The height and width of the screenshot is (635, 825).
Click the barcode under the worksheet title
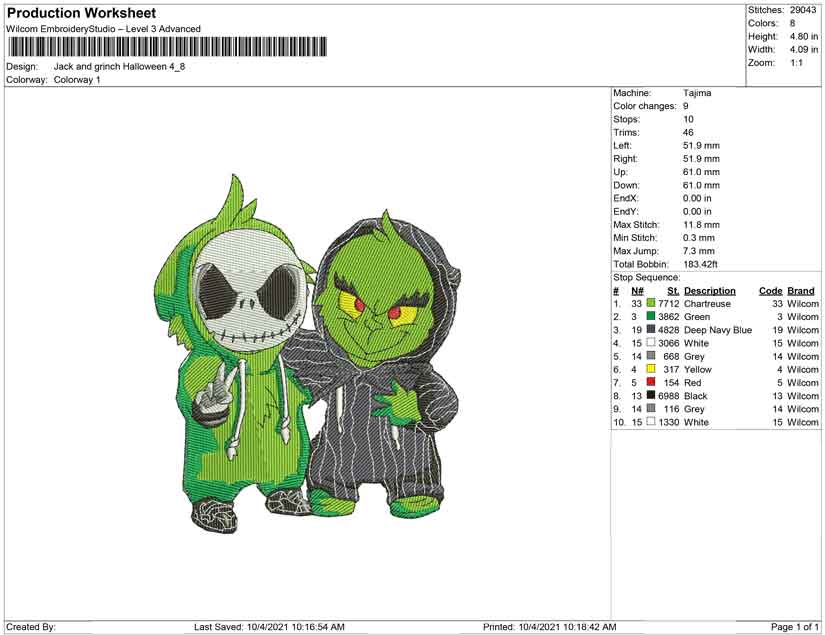coord(167,47)
